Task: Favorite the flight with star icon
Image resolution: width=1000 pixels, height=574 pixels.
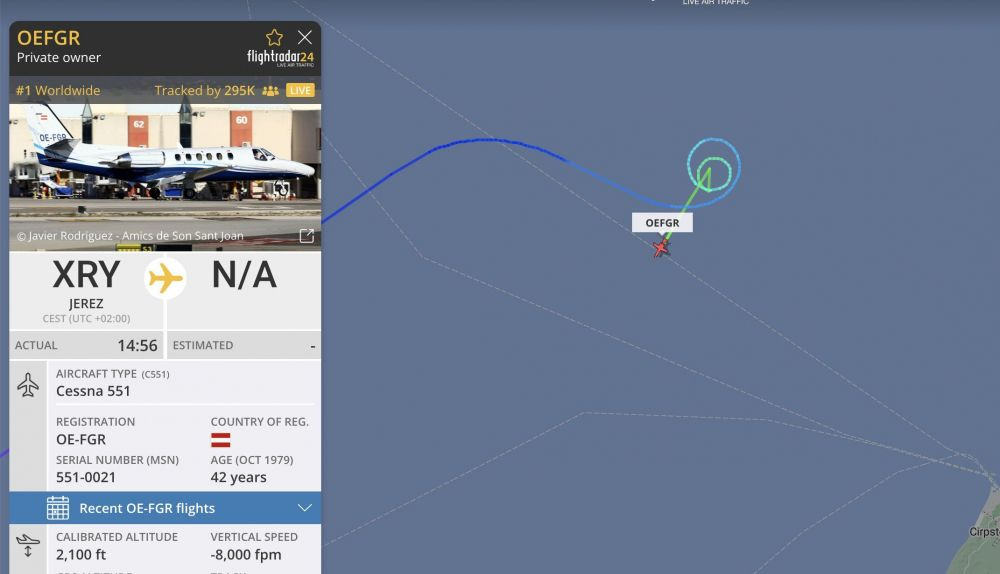Action: coord(274,38)
